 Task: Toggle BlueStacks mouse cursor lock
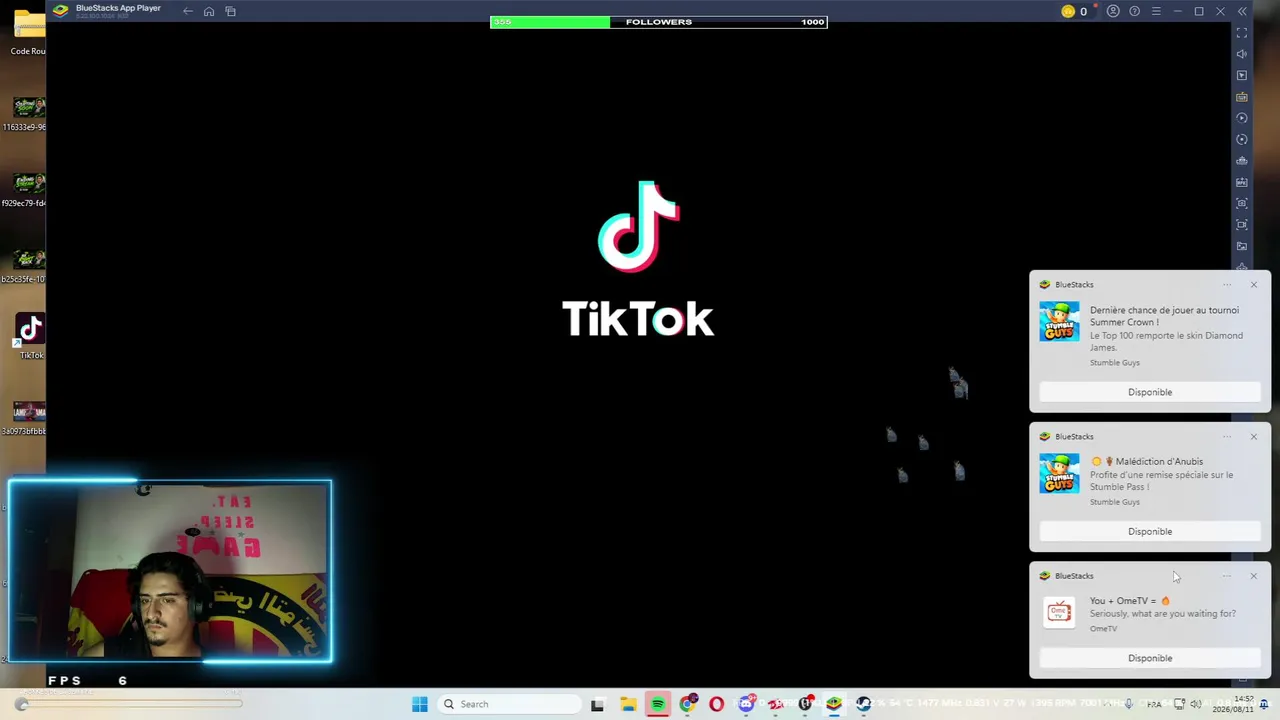pyautogui.click(x=1242, y=75)
